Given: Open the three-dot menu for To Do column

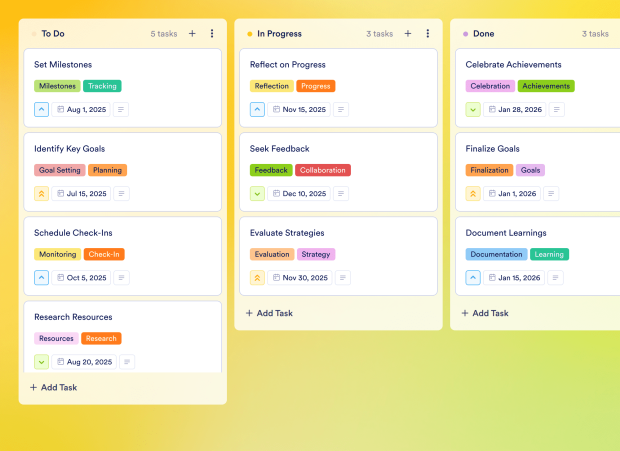Looking at the screenshot, I should pyautogui.click(x=212, y=33).
